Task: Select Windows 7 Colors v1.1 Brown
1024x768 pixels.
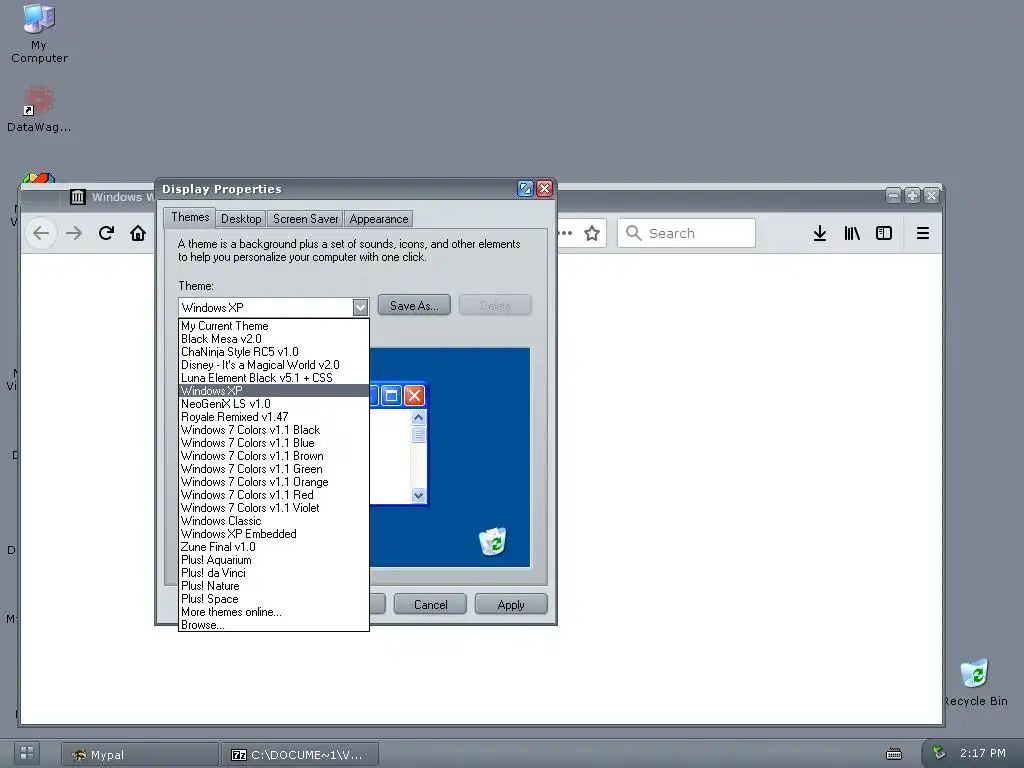Action: (x=274, y=456)
